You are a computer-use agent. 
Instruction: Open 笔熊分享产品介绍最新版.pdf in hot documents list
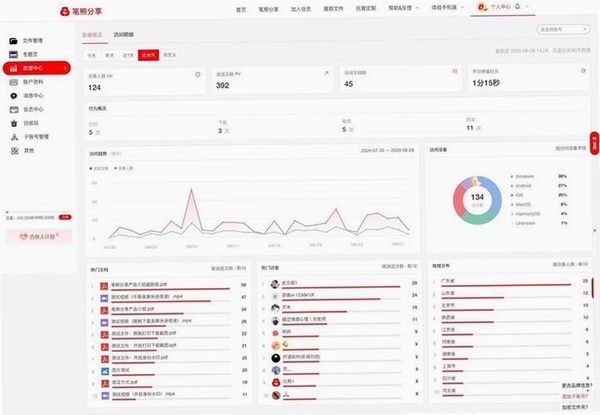139,285
